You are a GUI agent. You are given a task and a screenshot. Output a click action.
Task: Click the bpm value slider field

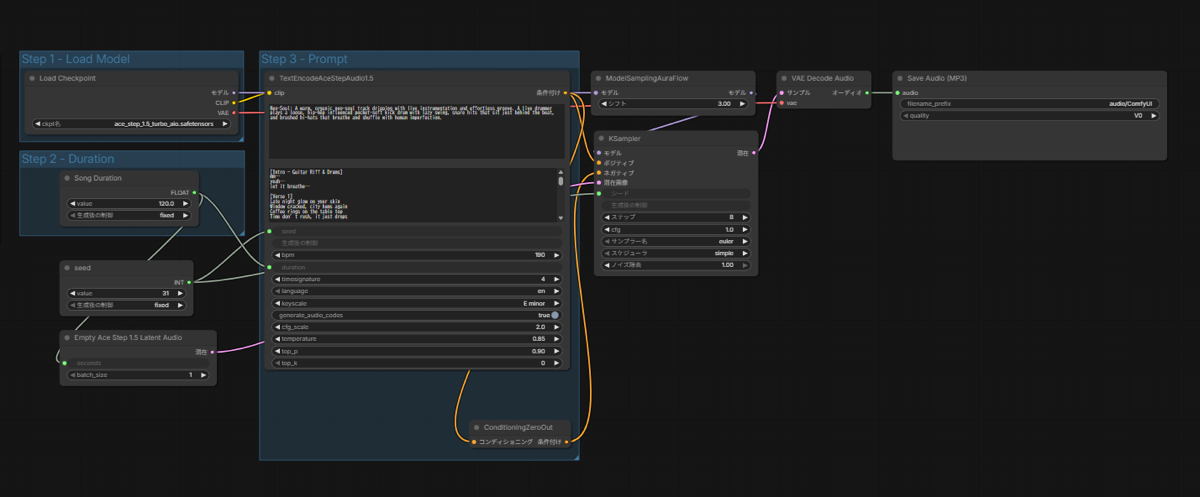pyautogui.click(x=415, y=255)
